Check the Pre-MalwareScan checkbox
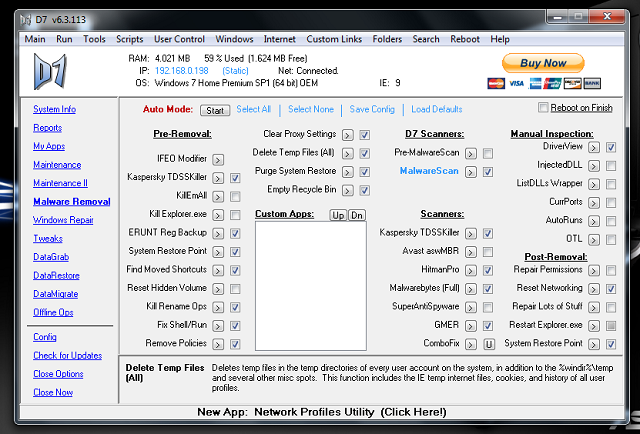This screenshot has height=434, width=640. click(488, 154)
